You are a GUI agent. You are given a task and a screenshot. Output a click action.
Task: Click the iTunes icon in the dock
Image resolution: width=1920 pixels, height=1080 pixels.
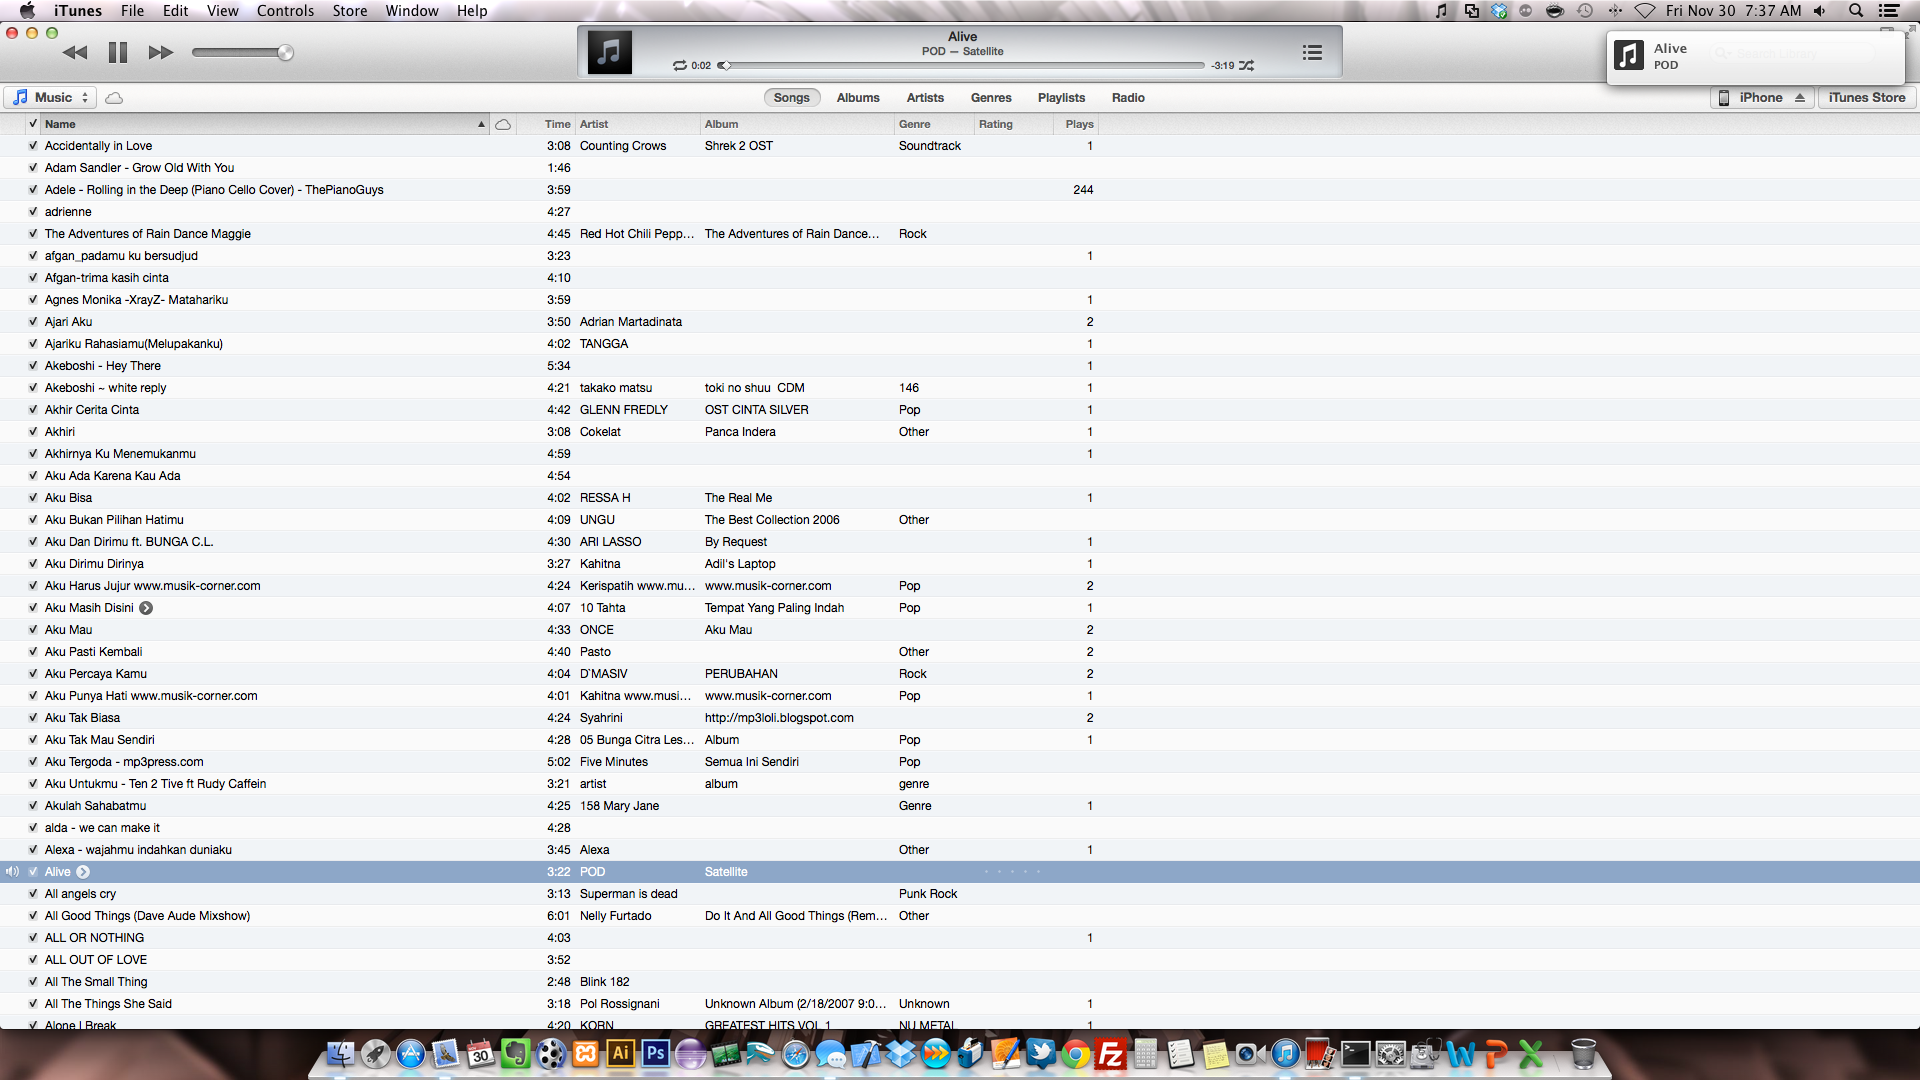pos(1285,1054)
